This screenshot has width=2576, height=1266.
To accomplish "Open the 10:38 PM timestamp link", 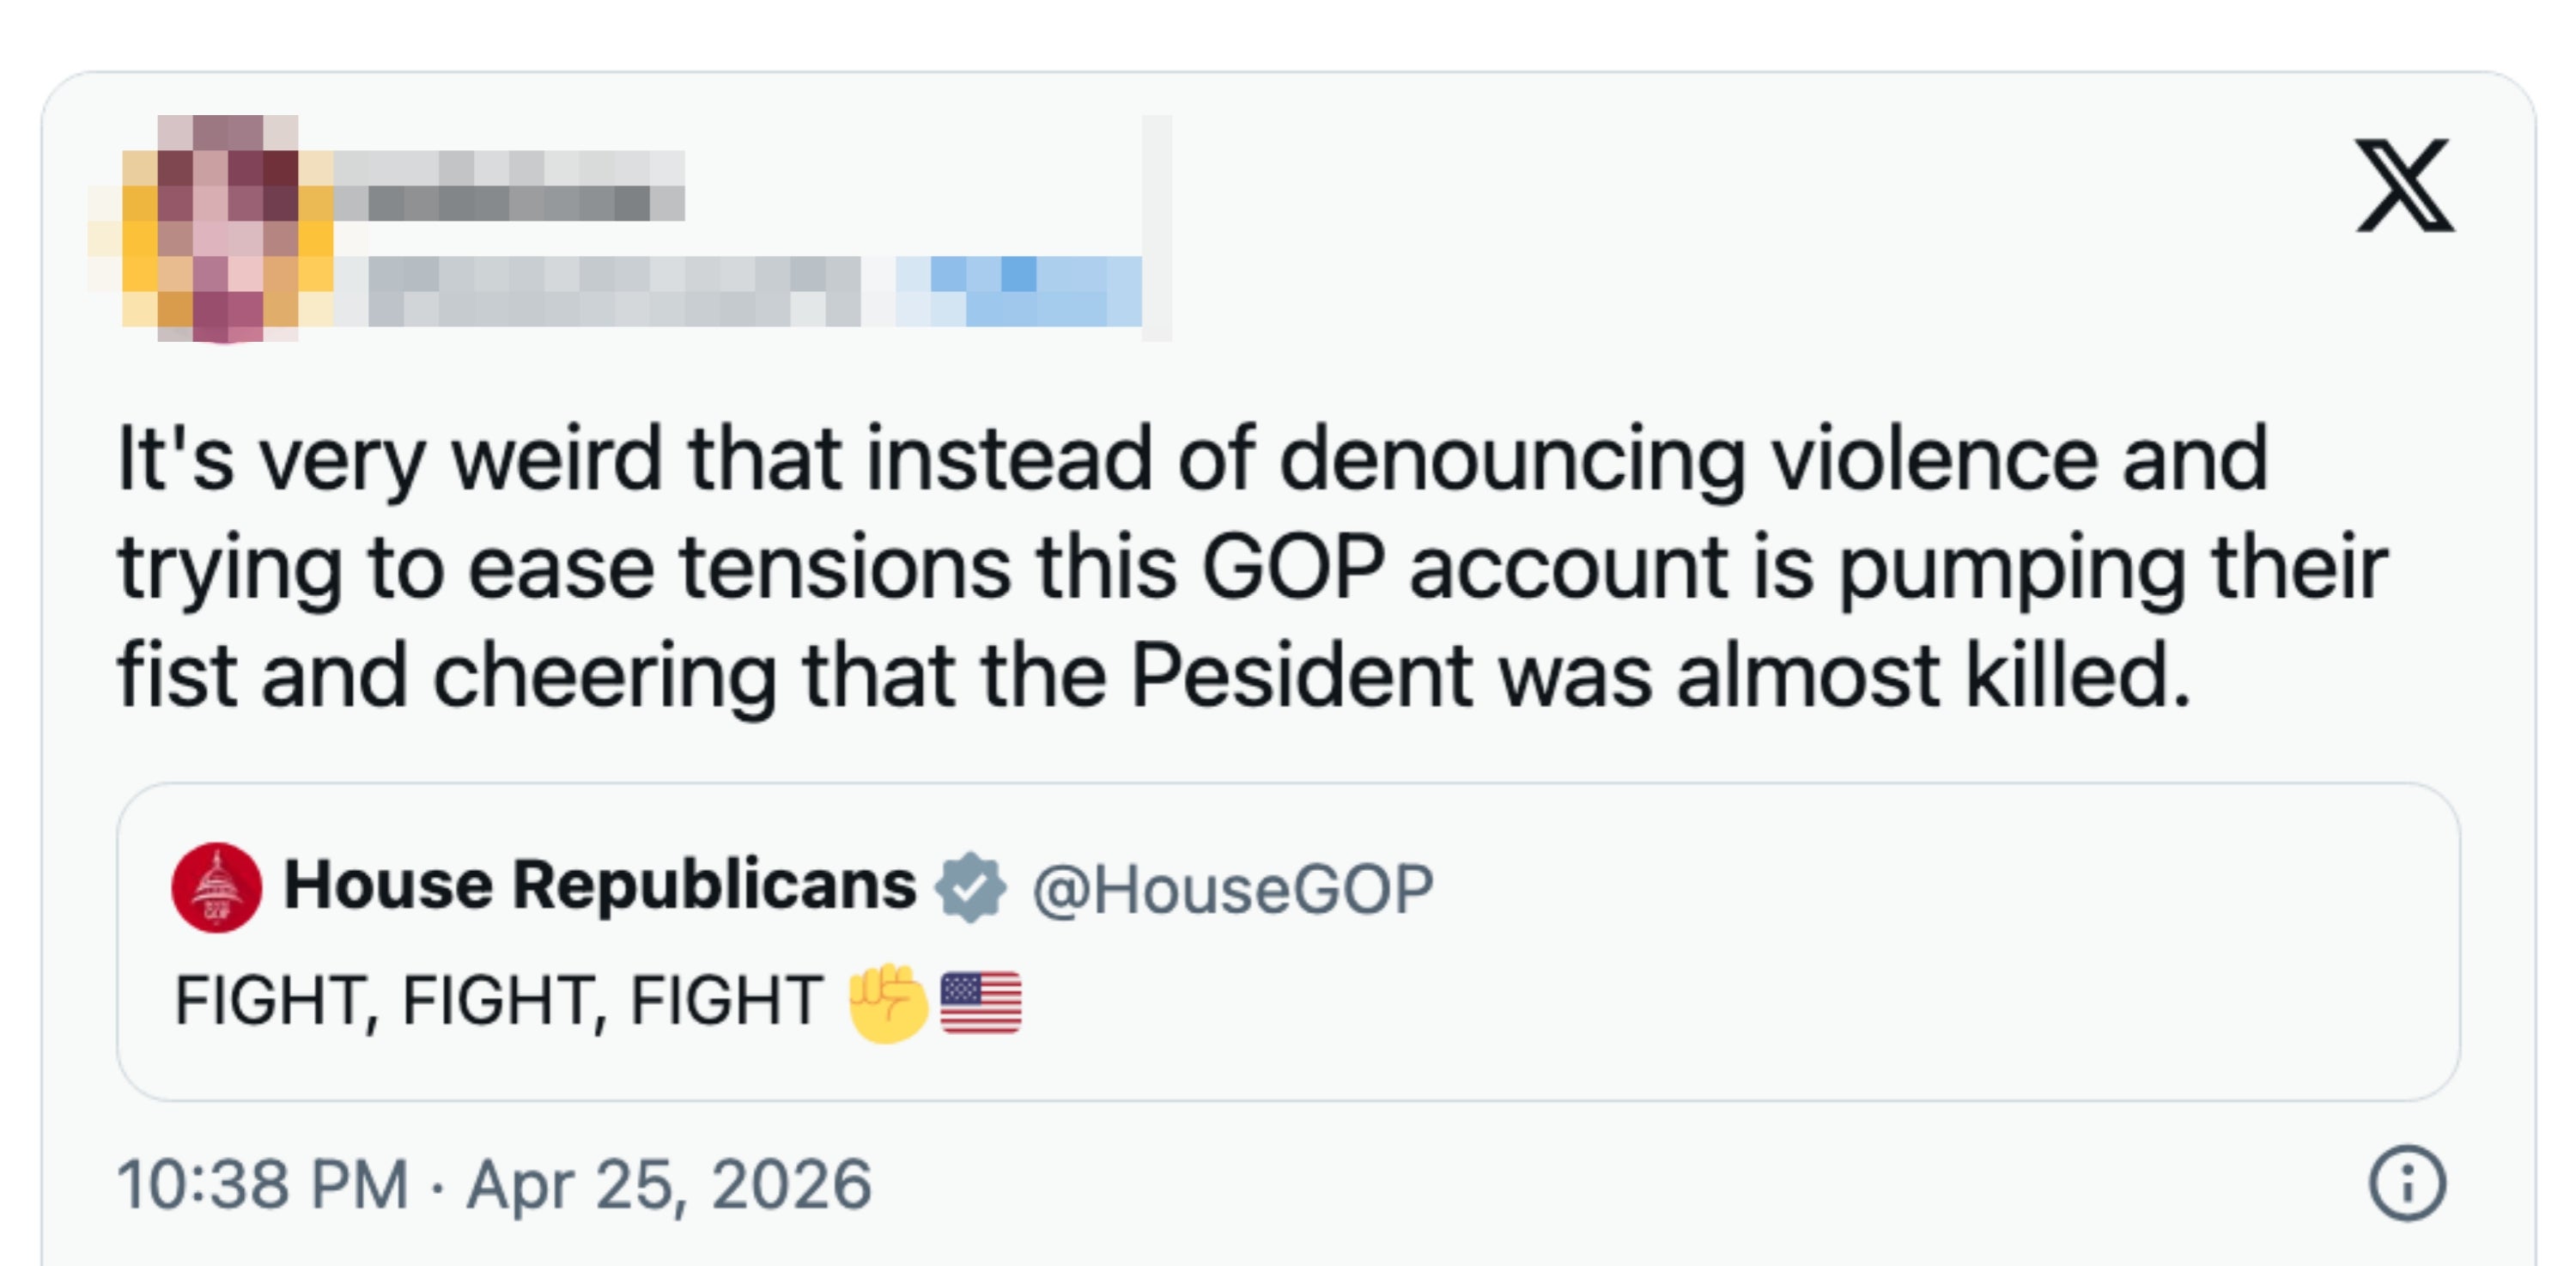I will pyautogui.click(x=263, y=1185).
